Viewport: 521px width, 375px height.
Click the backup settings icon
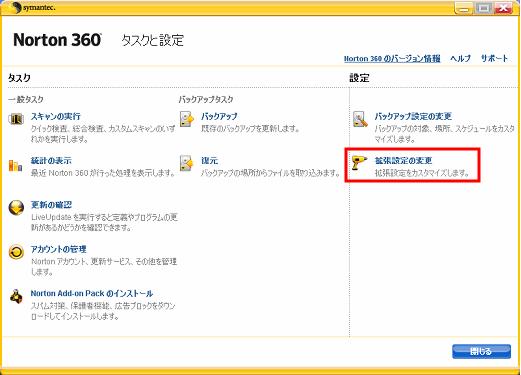click(x=360, y=119)
